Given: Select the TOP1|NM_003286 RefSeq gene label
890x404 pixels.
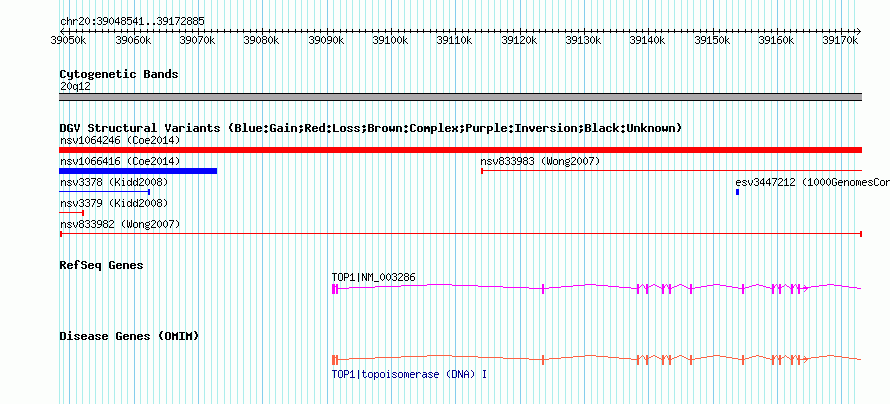Looking at the screenshot, I should coord(373,277).
